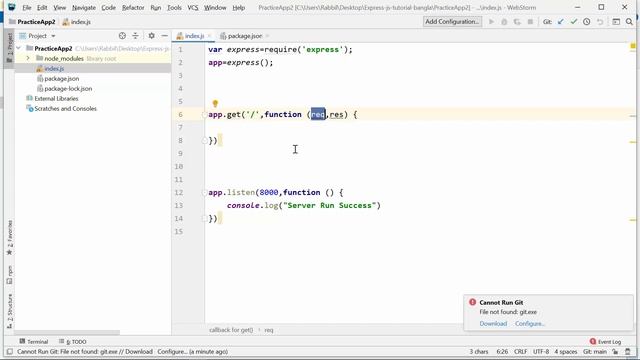Open the TODO tool window
The image size is (640, 360).
click(x=73, y=342)
